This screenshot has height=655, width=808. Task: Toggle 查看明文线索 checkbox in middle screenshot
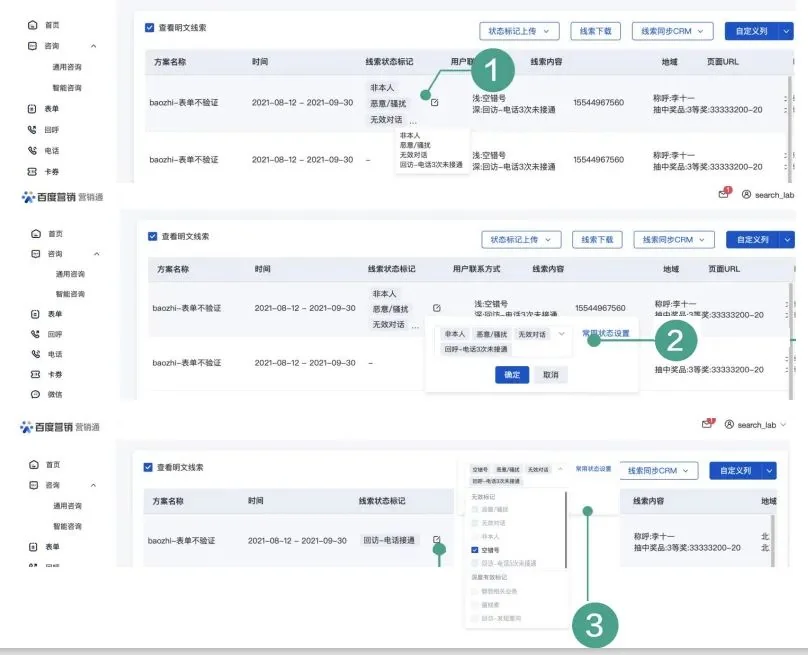(152, 236)
